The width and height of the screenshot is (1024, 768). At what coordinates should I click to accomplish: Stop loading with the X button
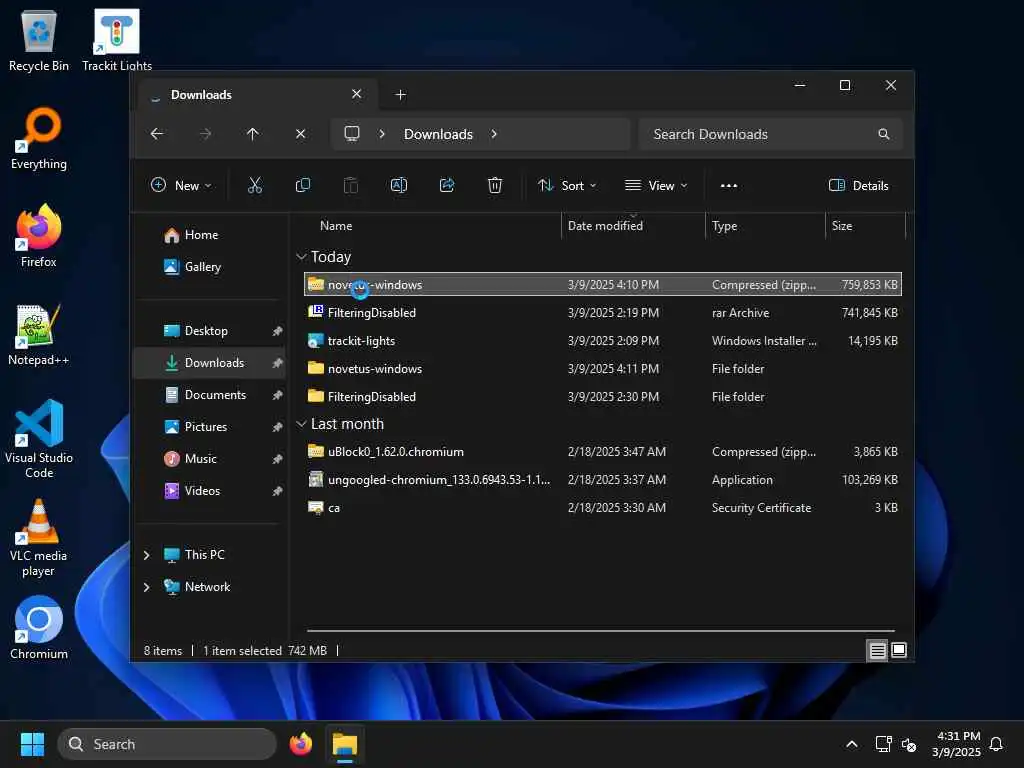300,134
